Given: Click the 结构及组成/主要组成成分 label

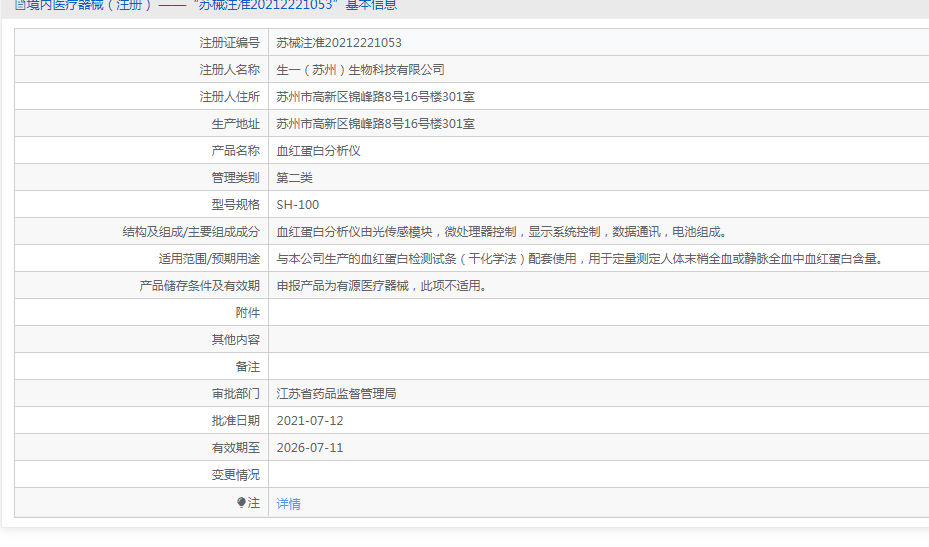Looking at the screenshot, I should click(191, 232).
